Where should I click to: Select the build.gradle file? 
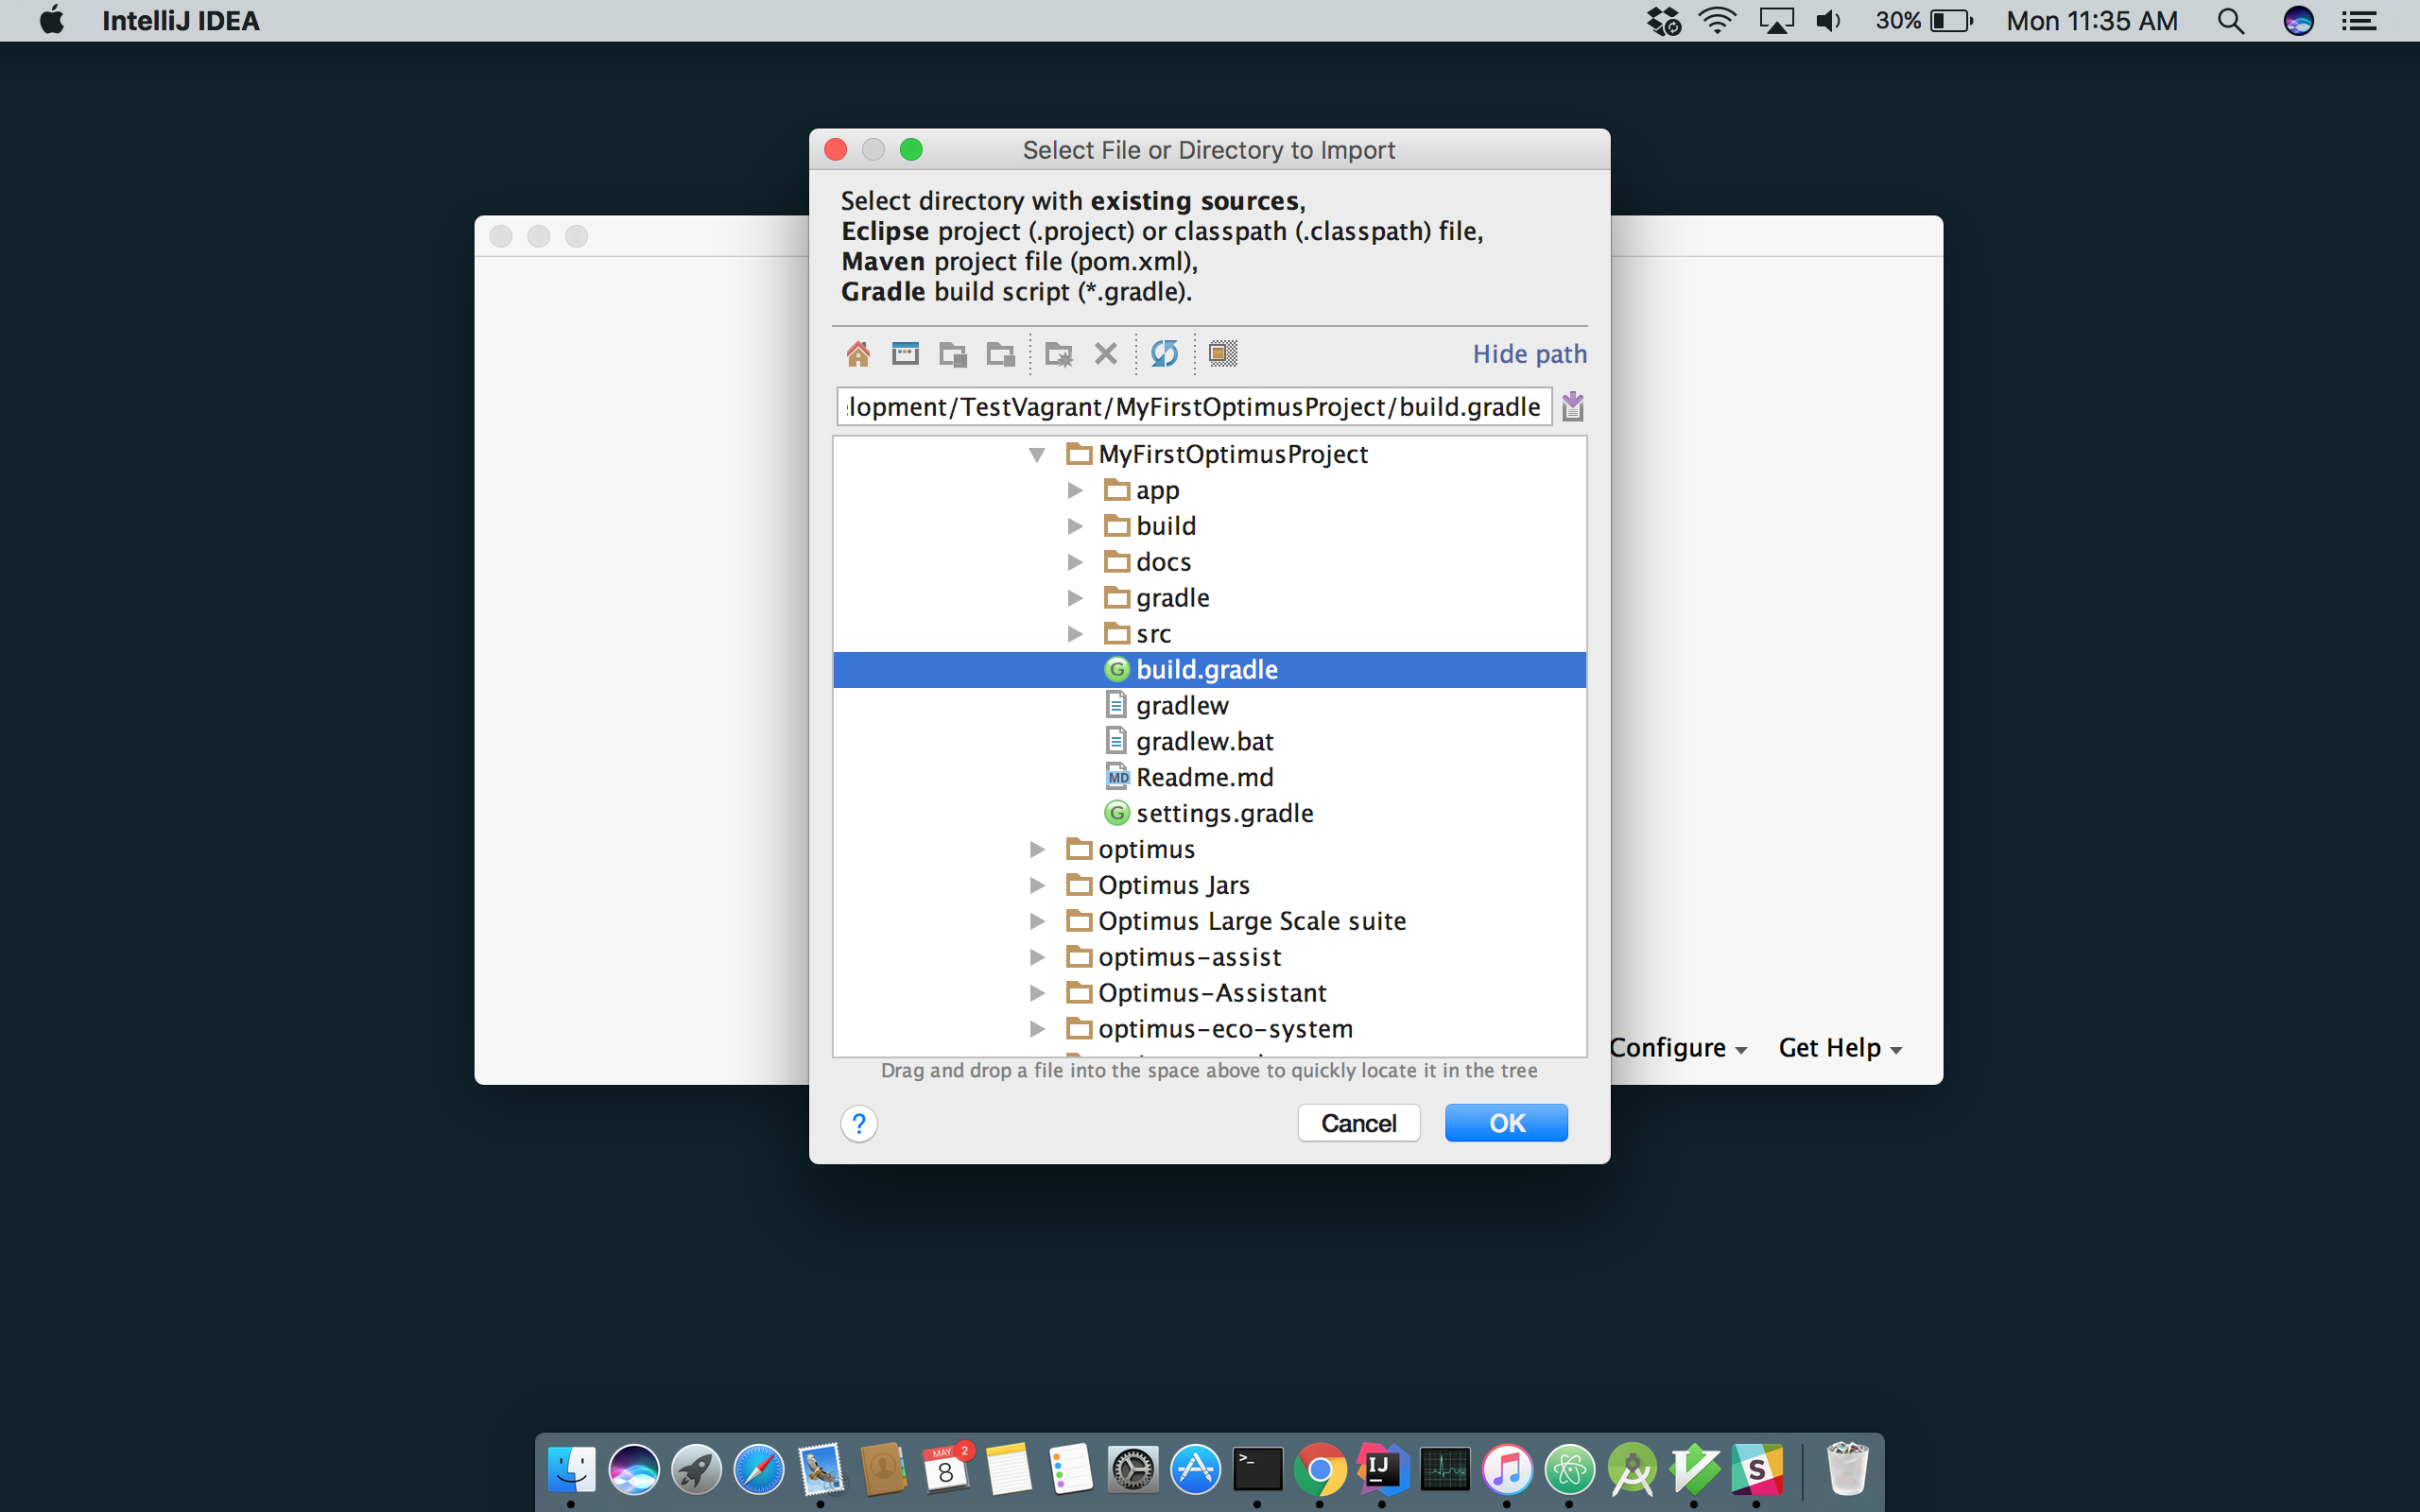click(x=1209, y=670)
